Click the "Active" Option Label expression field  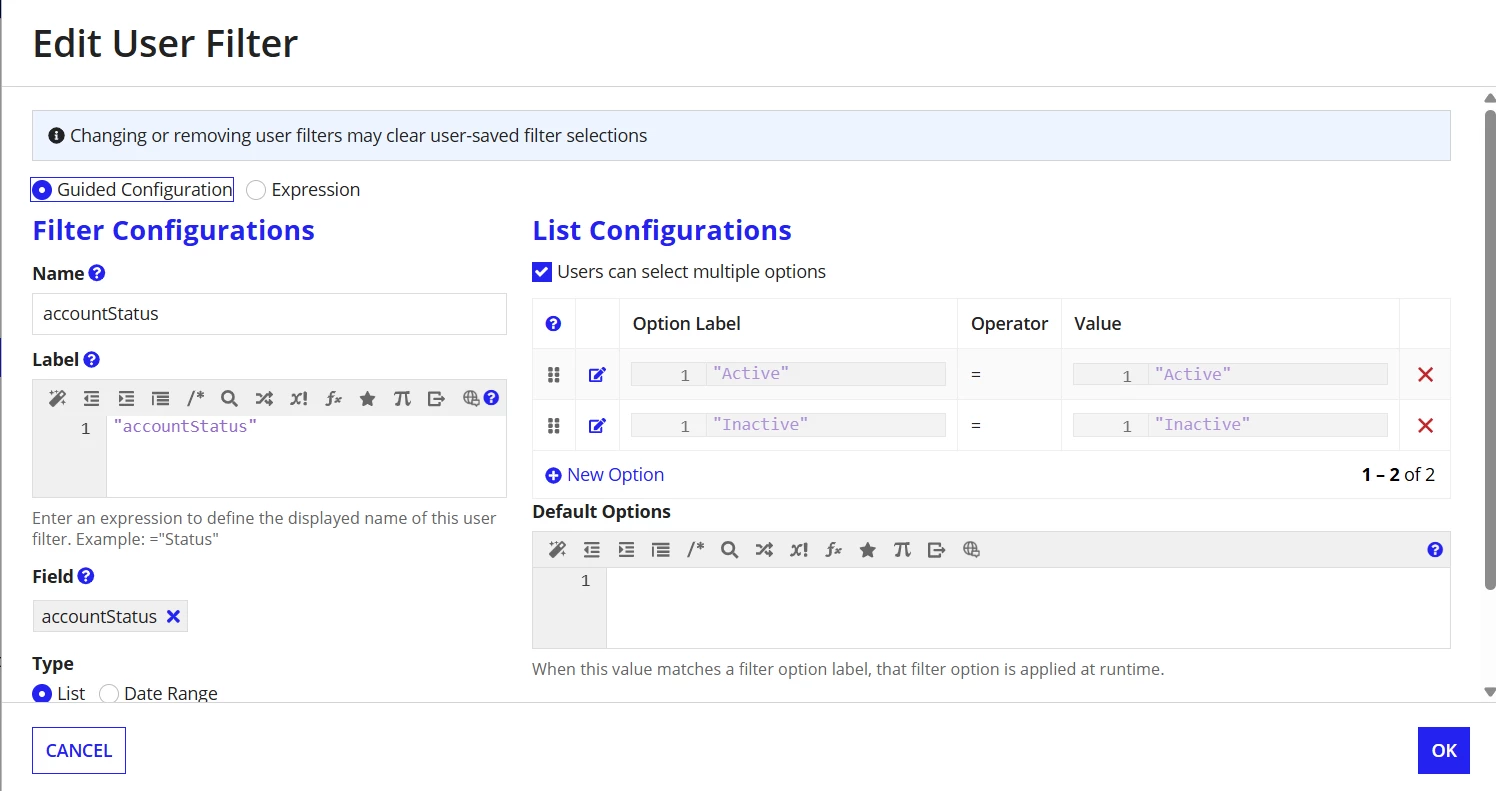pyautogui.click(x=788, y=374)
